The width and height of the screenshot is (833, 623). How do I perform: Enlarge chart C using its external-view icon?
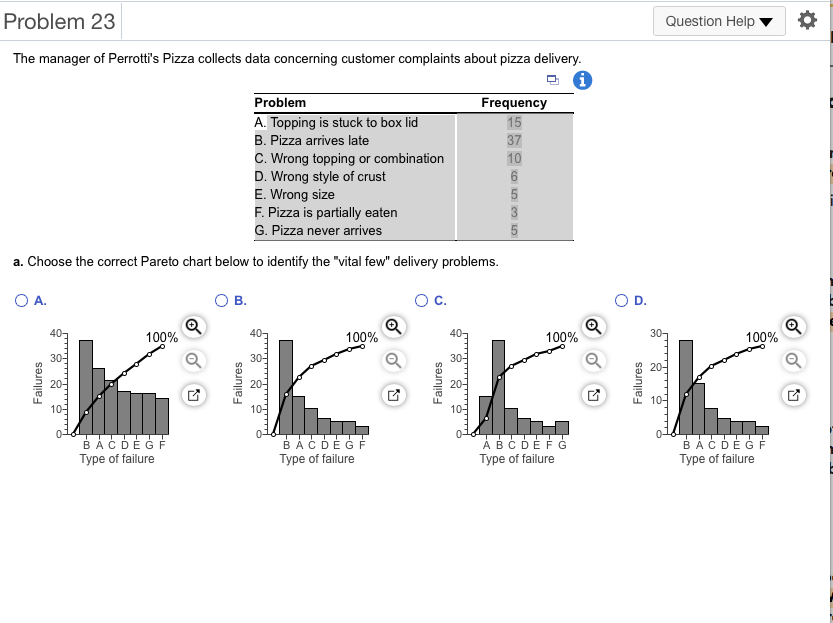point(593,395)
